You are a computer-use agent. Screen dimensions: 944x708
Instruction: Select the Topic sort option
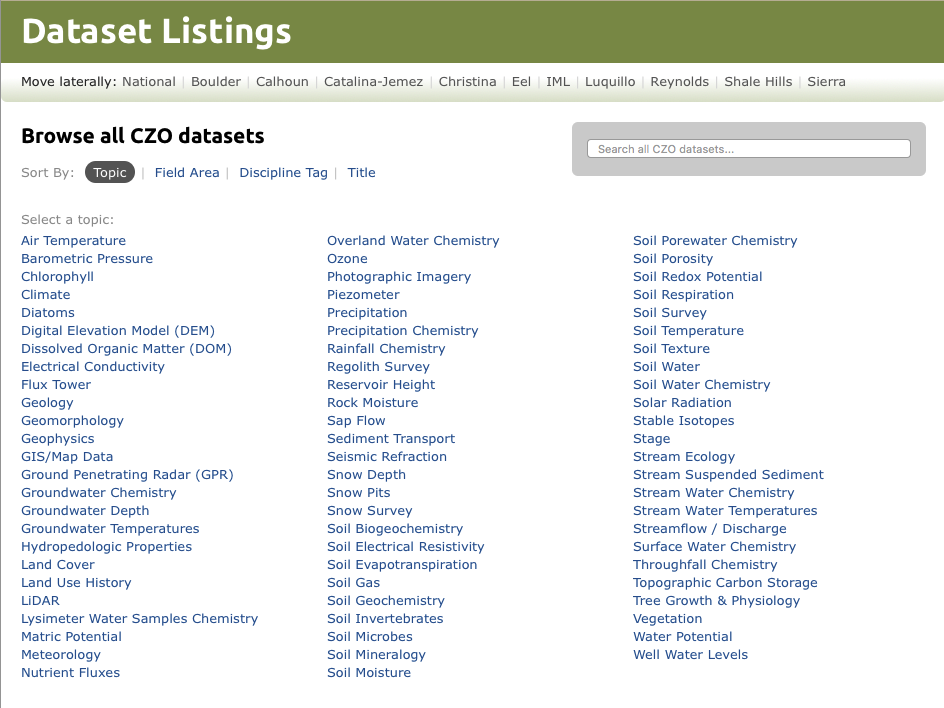pos(110,173)
